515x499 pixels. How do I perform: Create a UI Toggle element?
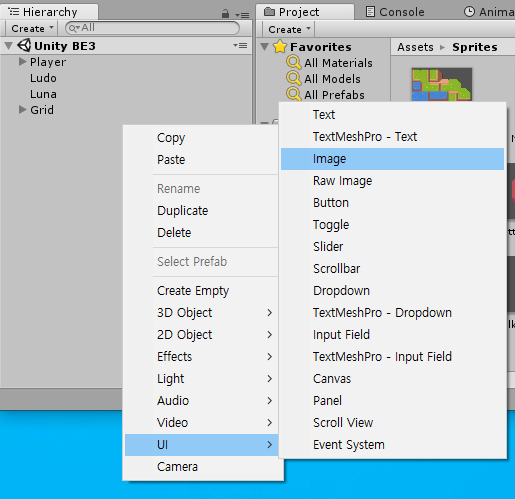click(x=392, y=225)
